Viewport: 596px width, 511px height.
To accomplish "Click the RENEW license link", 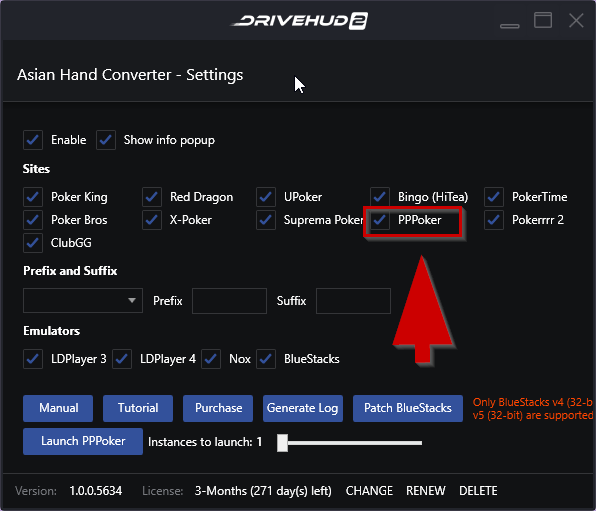I will click(426, 491).
